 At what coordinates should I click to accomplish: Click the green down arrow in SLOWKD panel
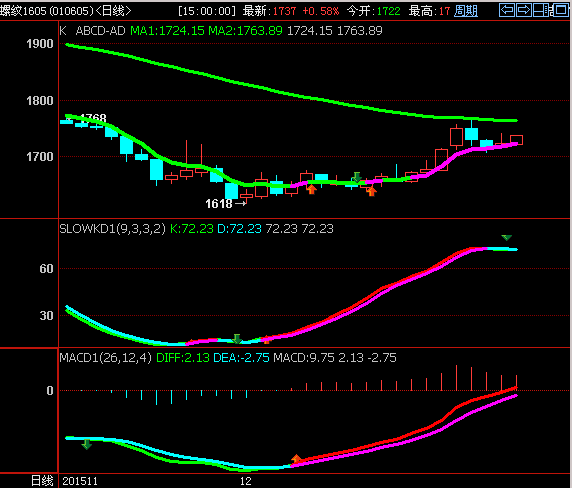coord(237,339)
